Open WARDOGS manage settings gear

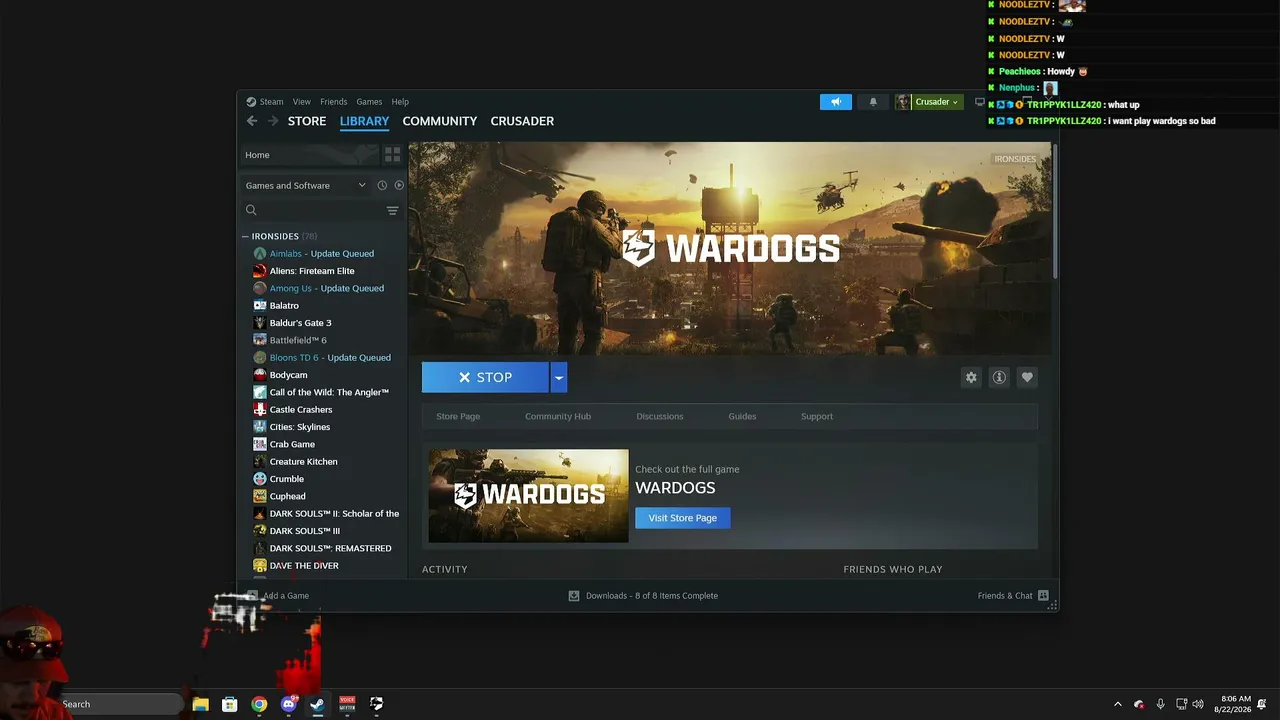(970, 377)
